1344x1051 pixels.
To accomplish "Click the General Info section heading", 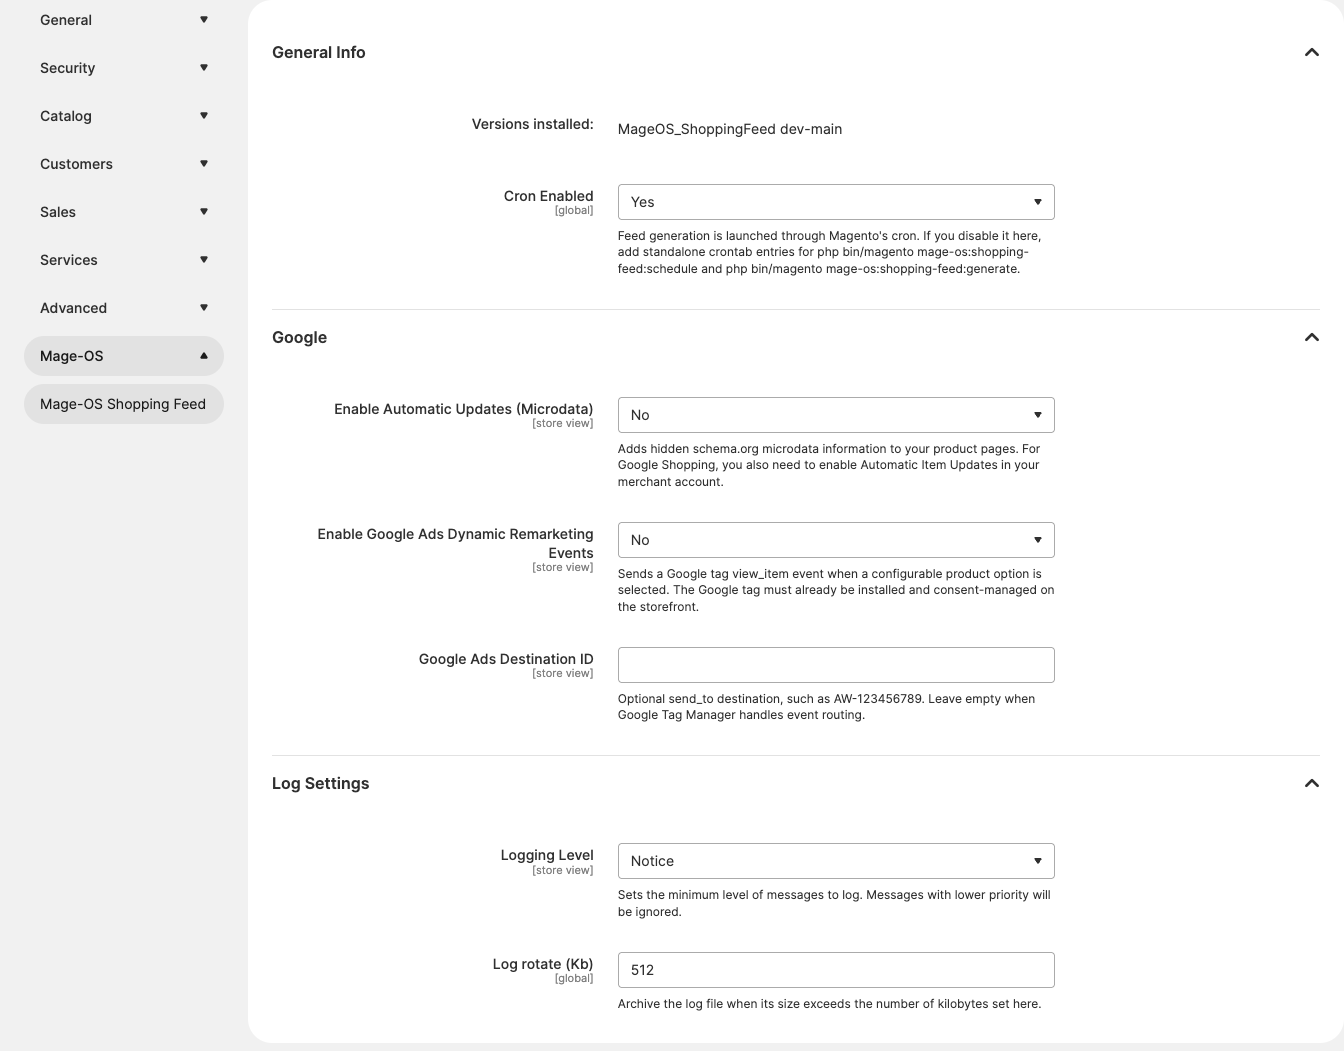I will click(x=319, y=52).
